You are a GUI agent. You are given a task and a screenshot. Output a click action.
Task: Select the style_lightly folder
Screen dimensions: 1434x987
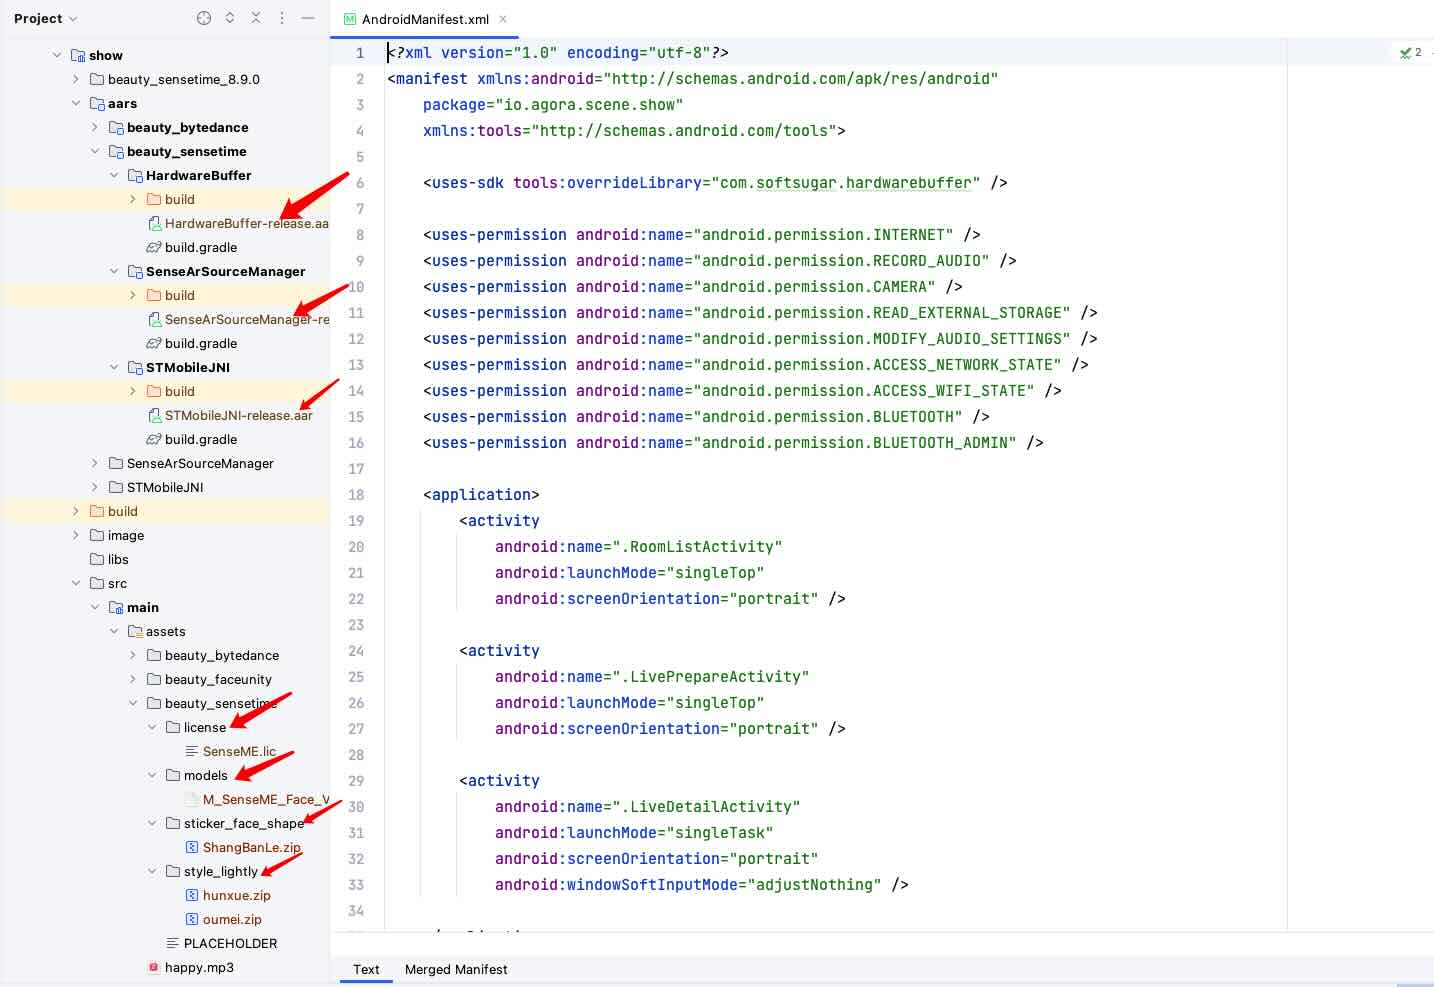point(221,871)
